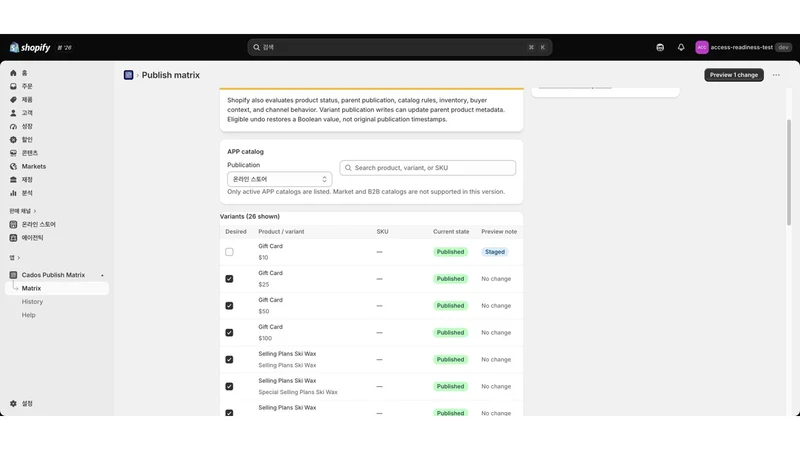The height and width of the screenshot is (450, 800).
Task: Click the marketing gauge icon in sidebar
Action: coord(13,126)
